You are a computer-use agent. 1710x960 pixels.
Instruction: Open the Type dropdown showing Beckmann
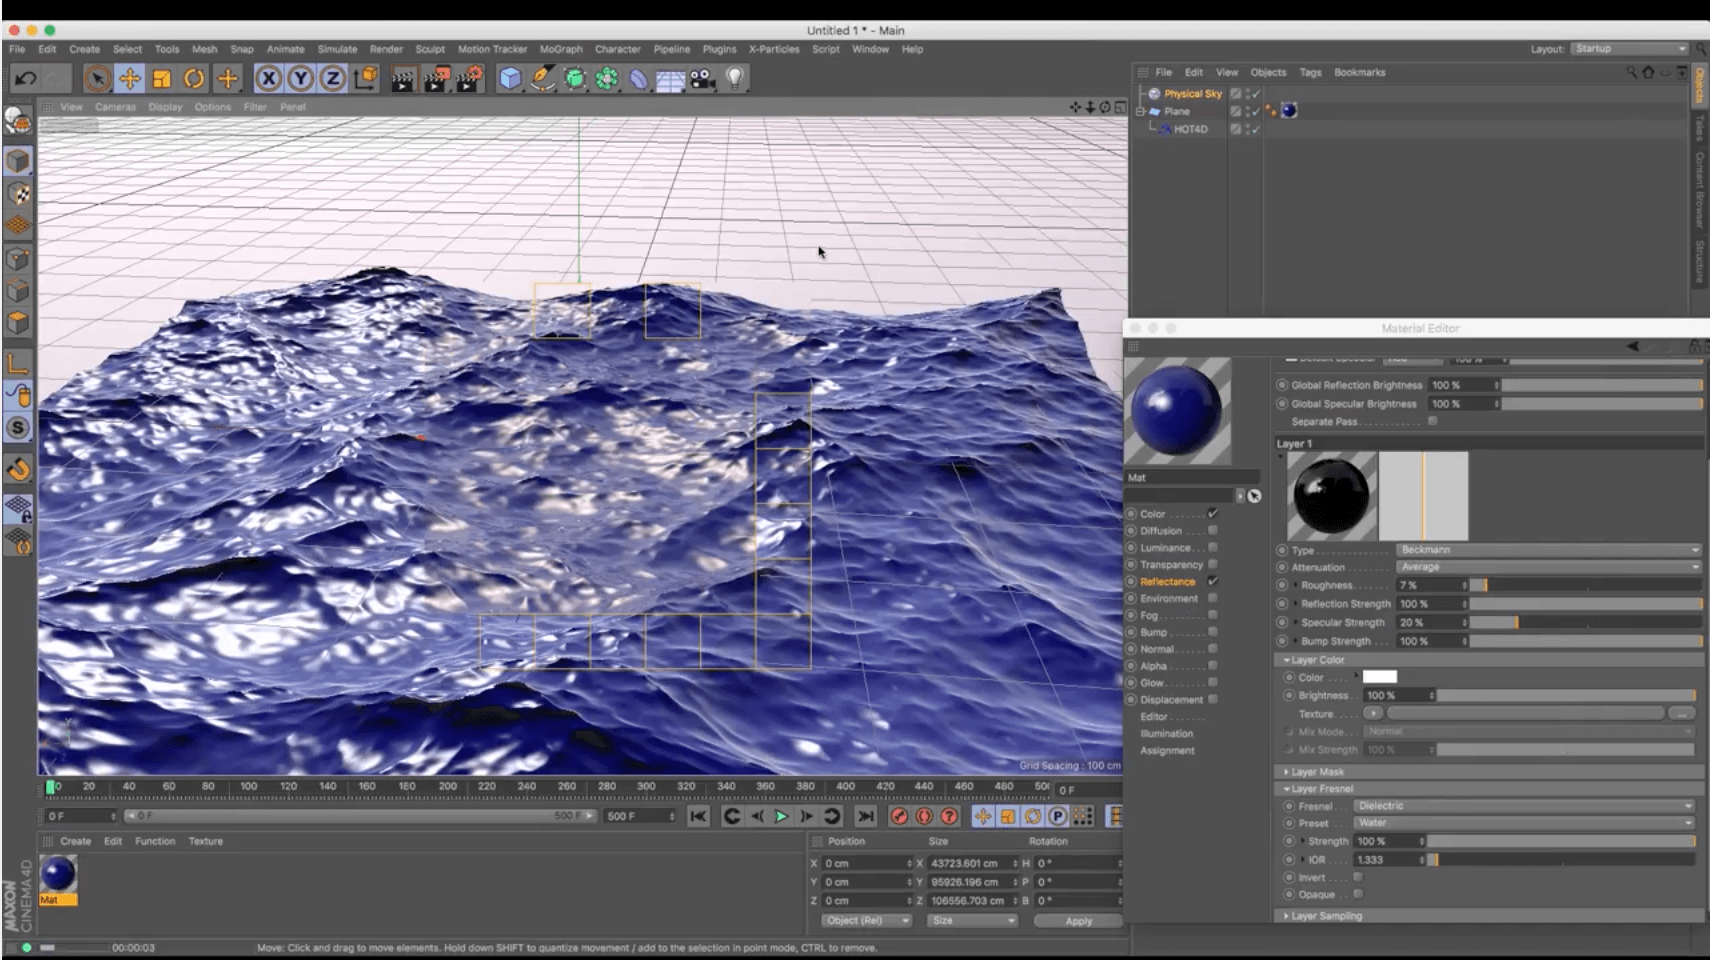(1547, 550)
